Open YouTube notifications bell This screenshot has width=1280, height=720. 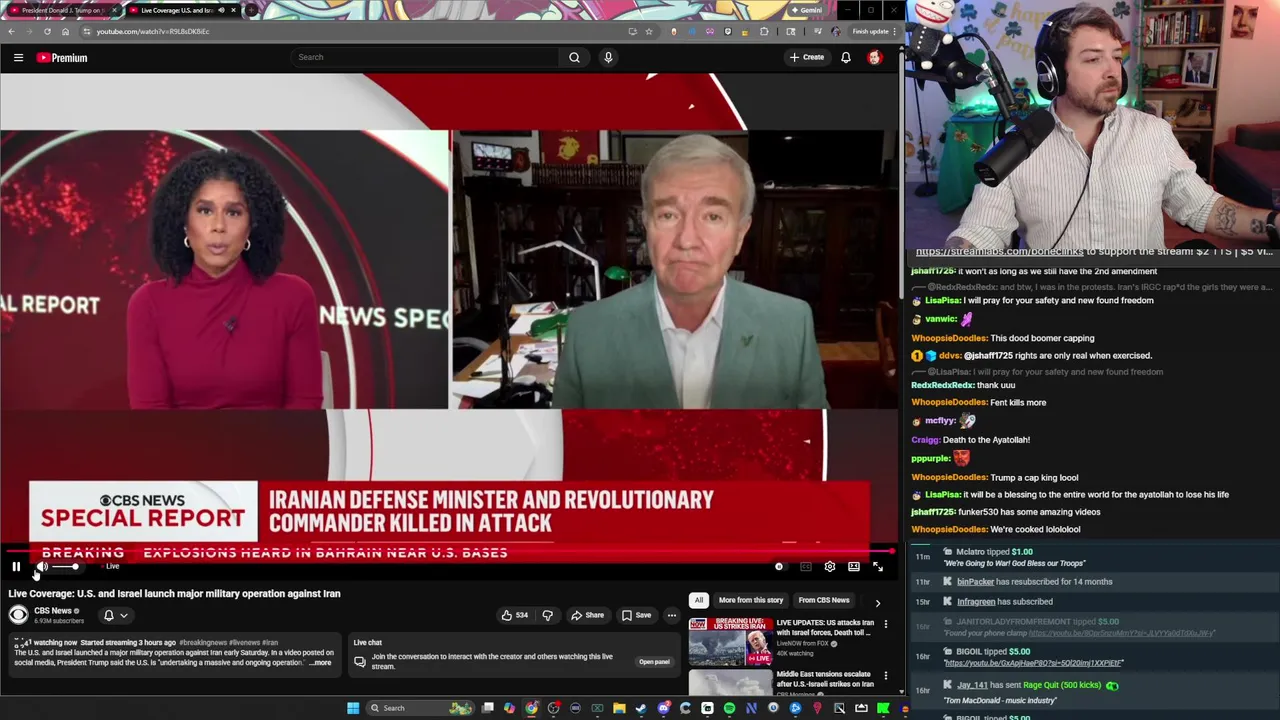click(846, 57)
